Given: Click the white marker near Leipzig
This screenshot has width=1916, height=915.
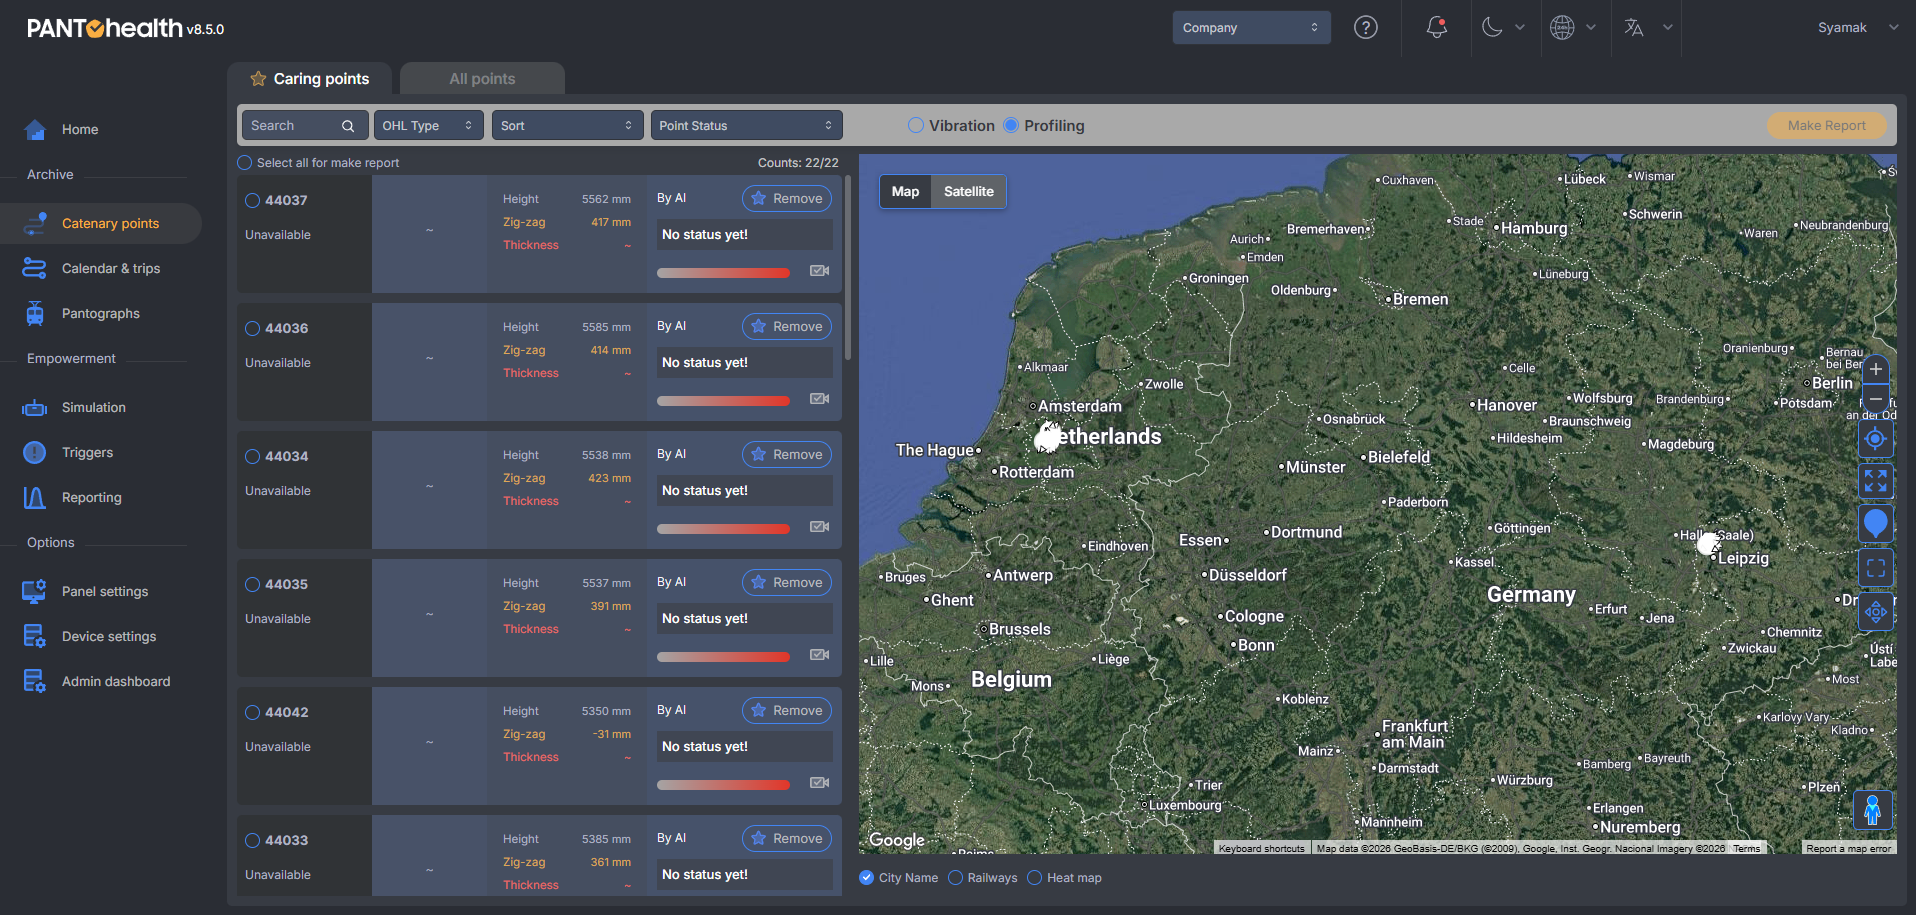Looking at the screenshot, I should [1708, 543].
